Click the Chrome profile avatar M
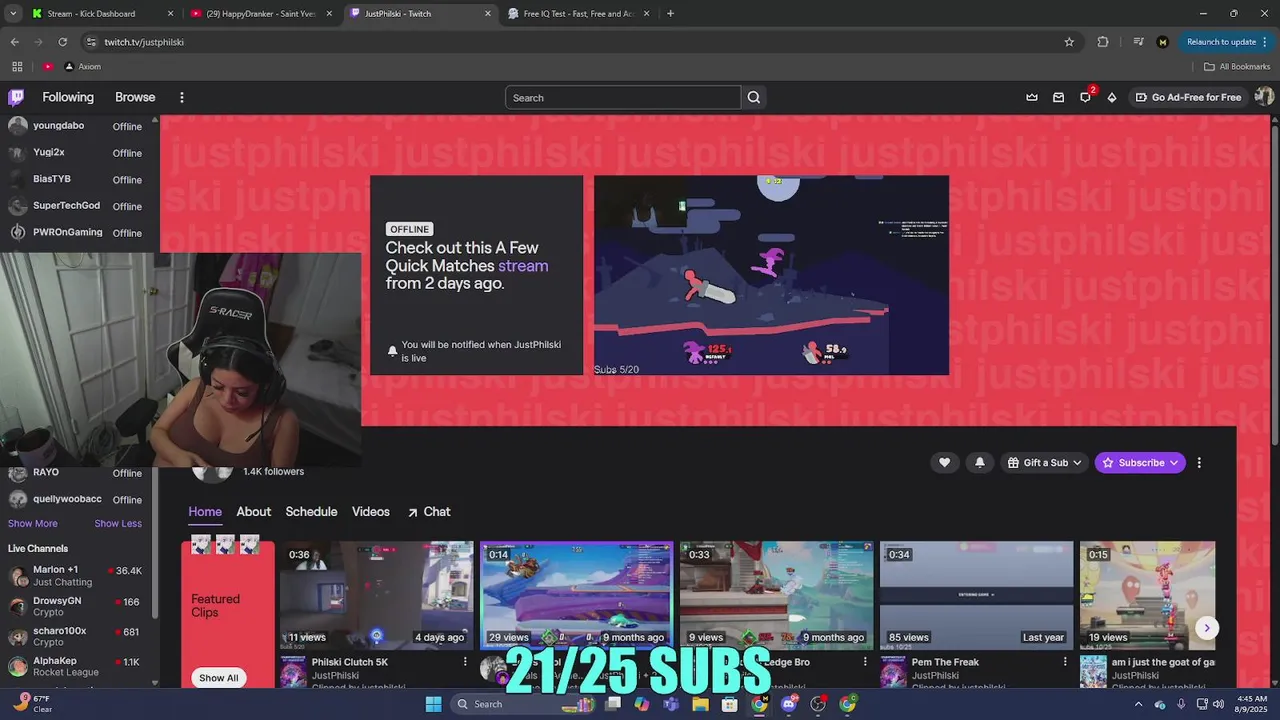This screenshot has width=1280, height=720. (1162, 42)
